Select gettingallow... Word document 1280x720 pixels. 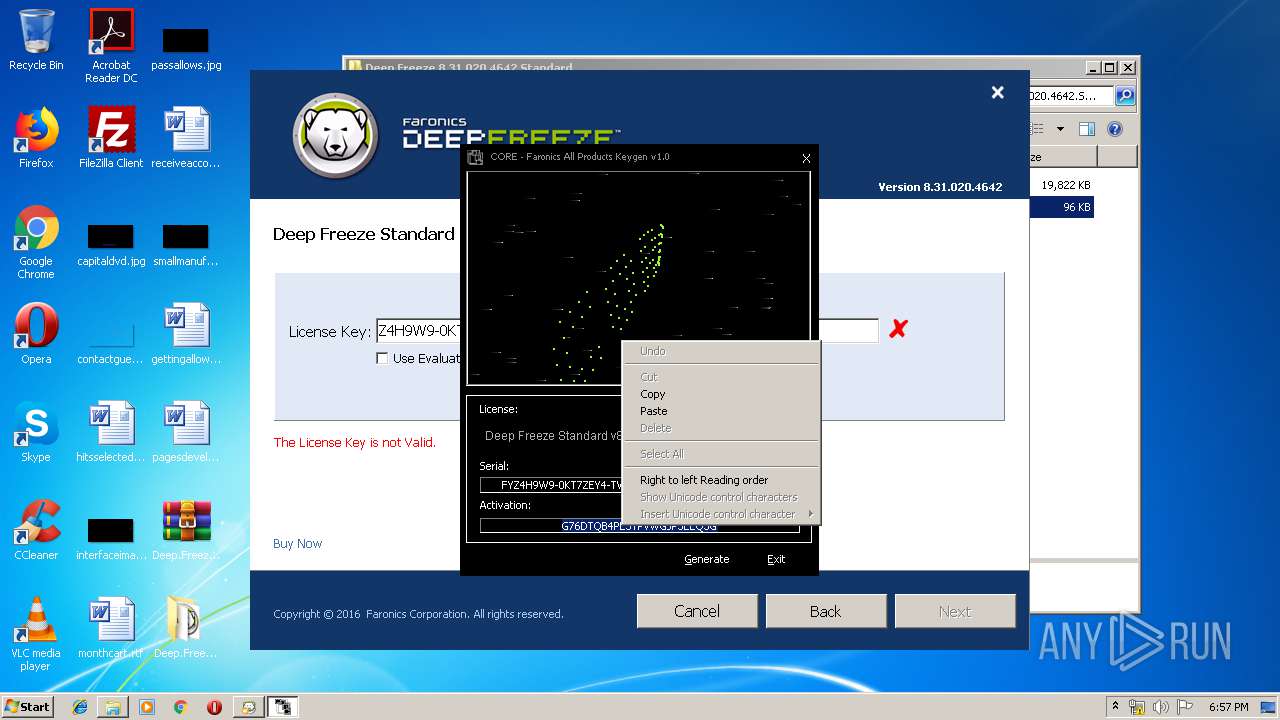coord(186,334)
